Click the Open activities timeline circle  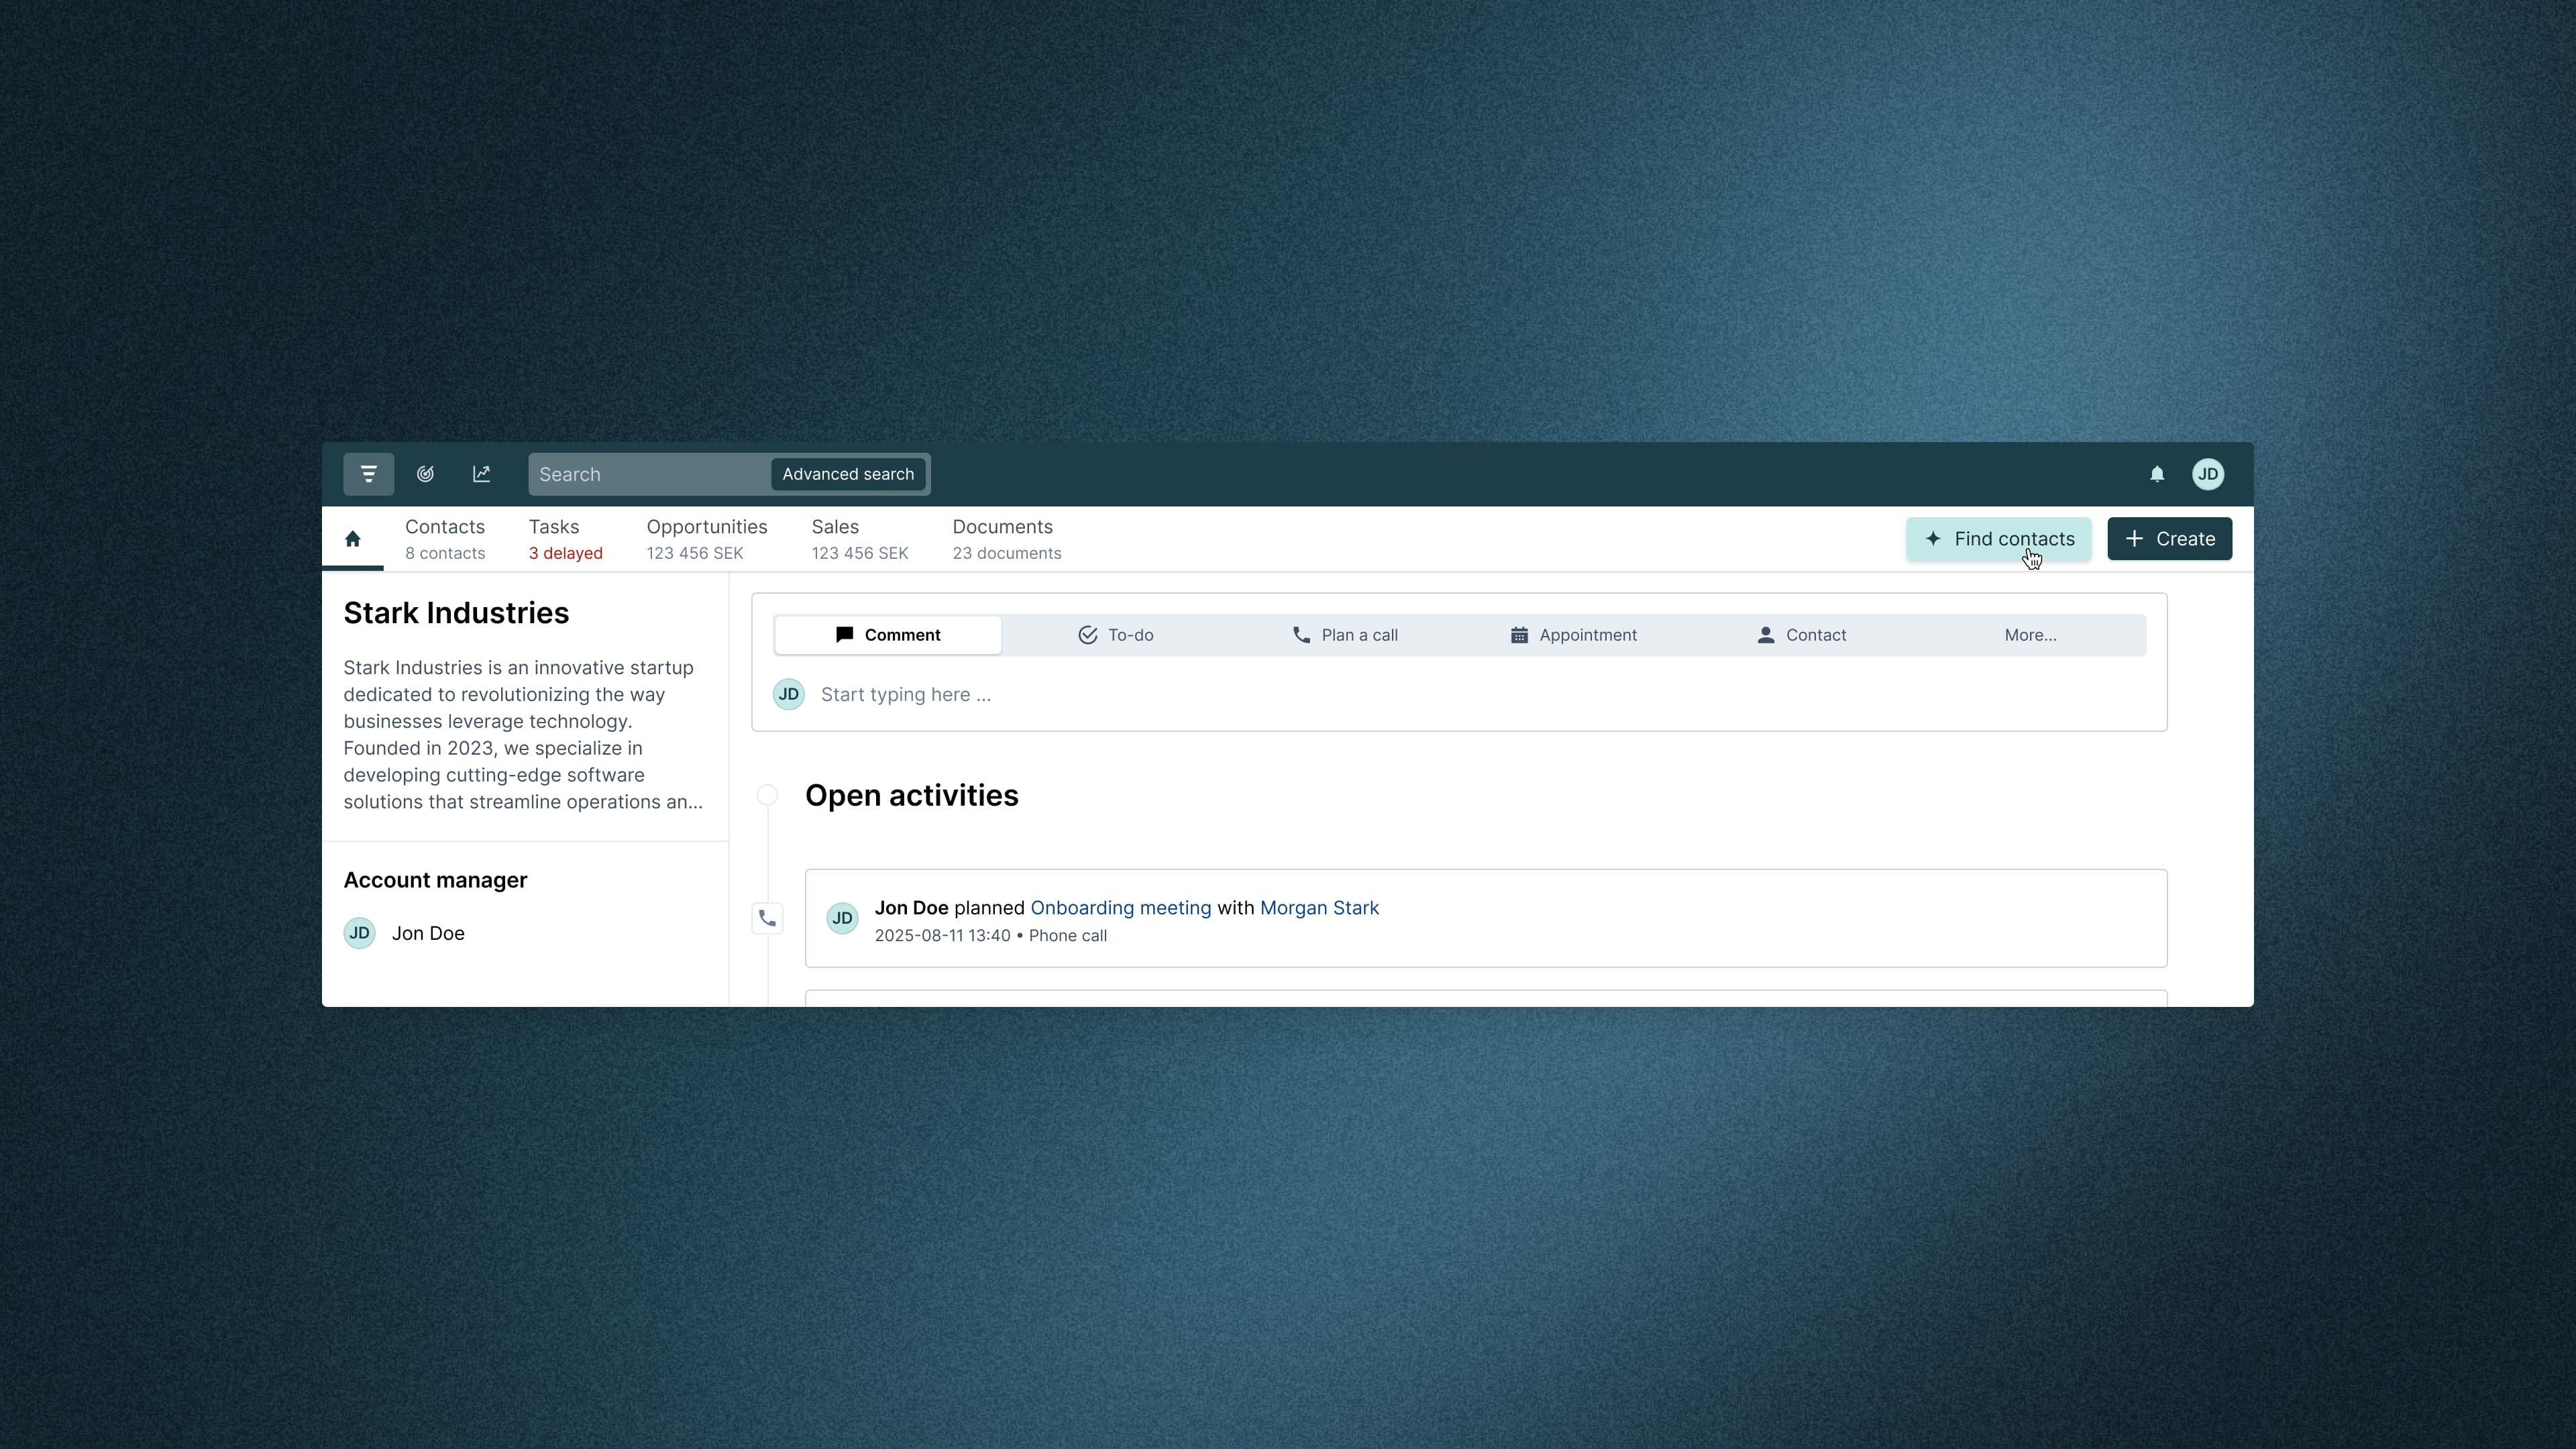point(767,795)
